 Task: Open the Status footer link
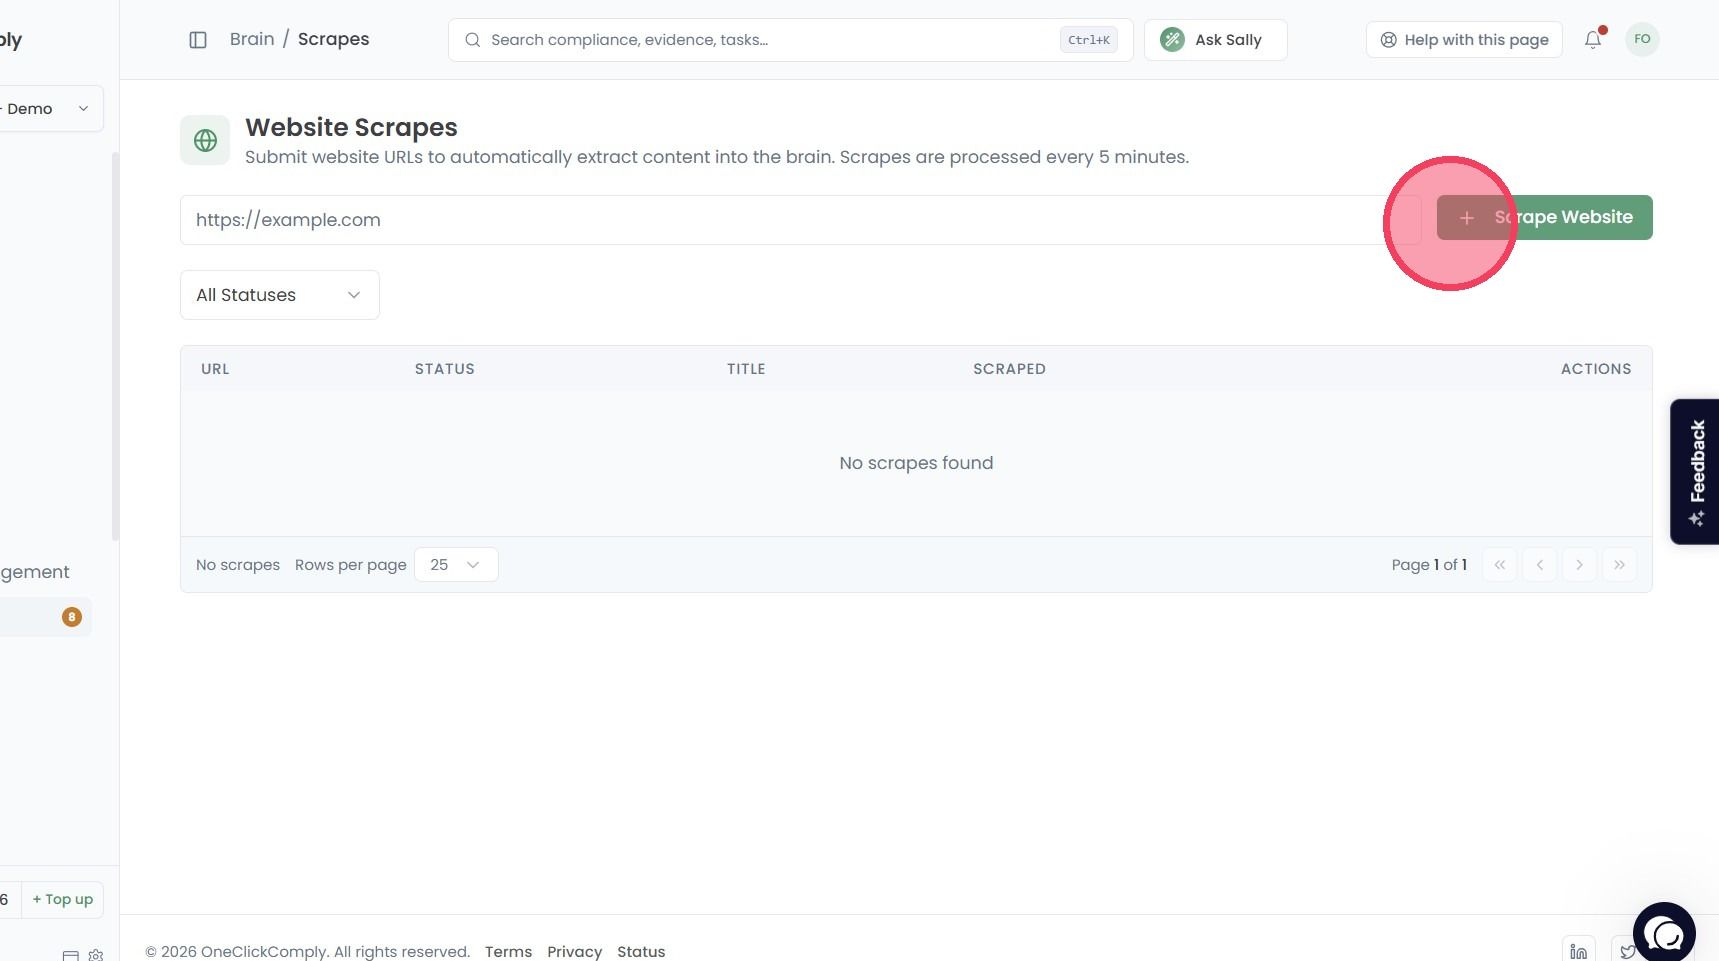641,951
